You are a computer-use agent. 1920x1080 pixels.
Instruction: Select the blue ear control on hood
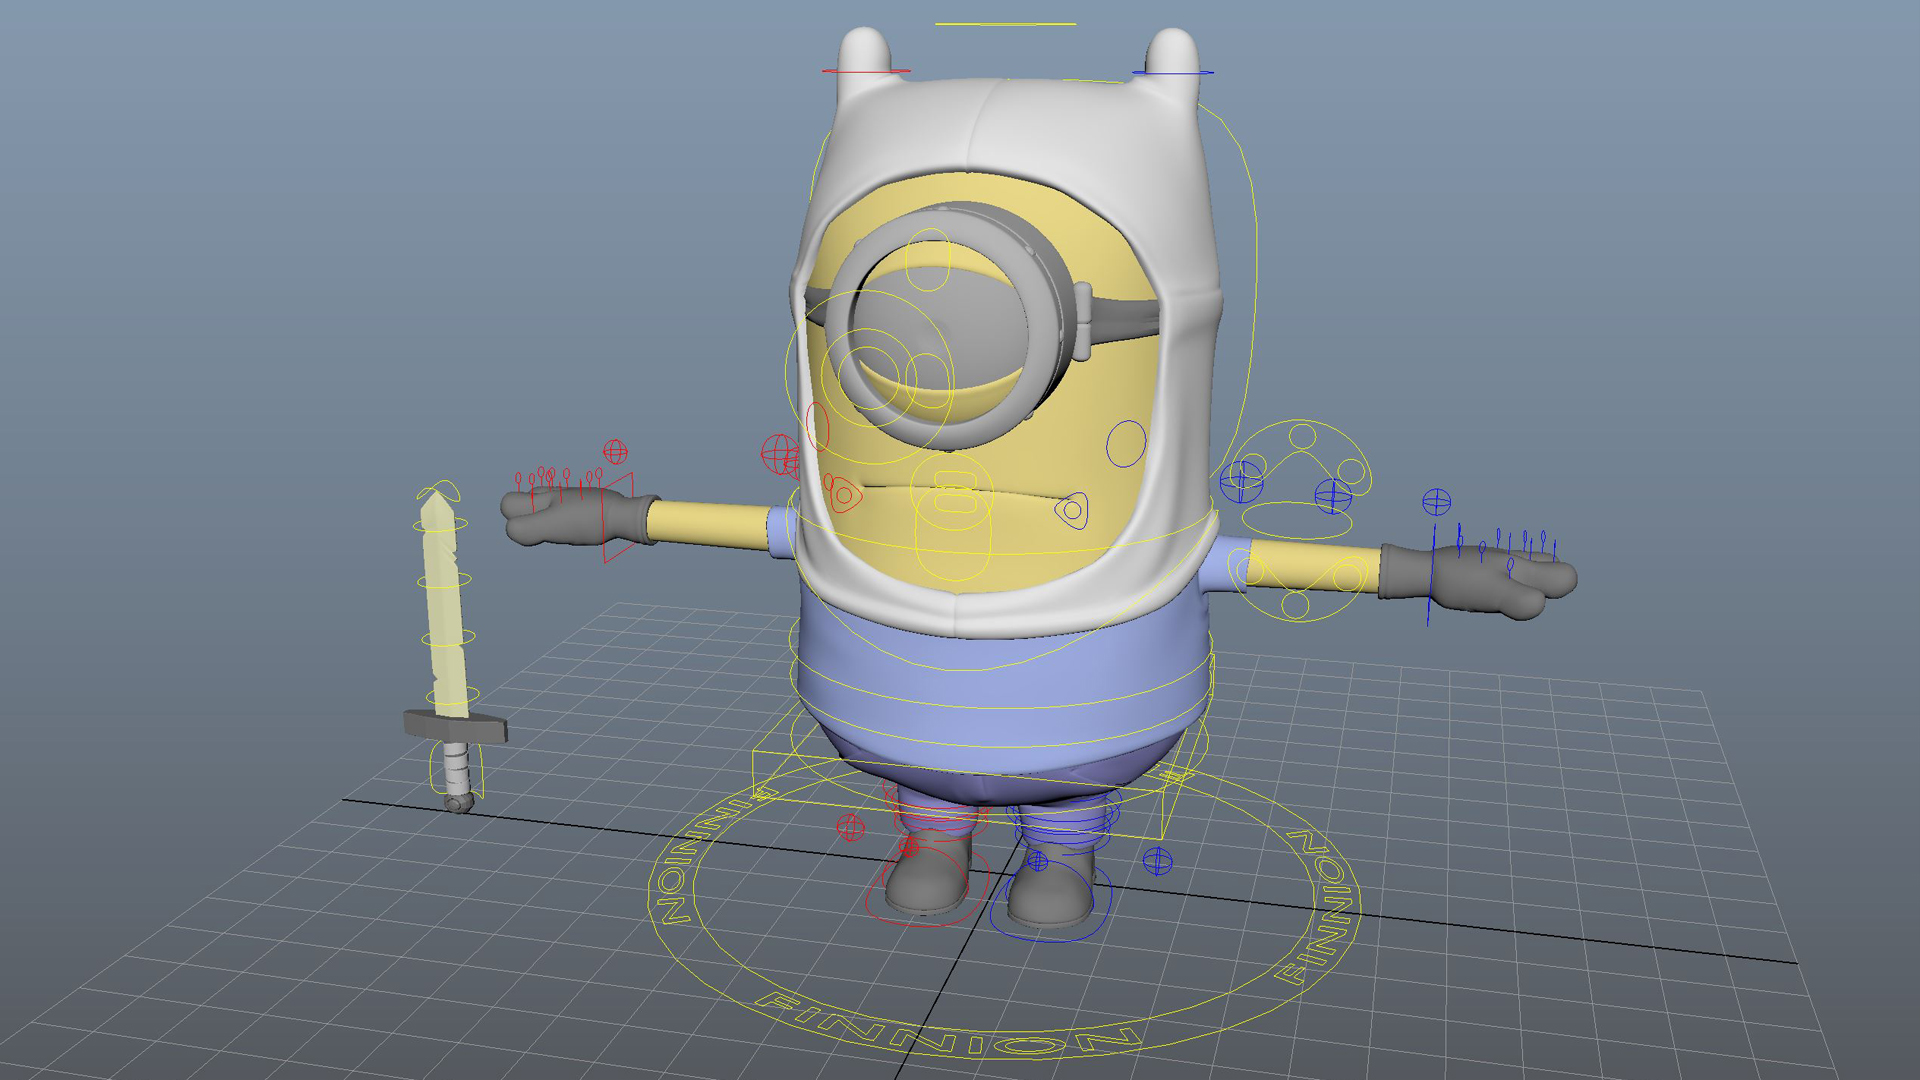(1172, 72)
